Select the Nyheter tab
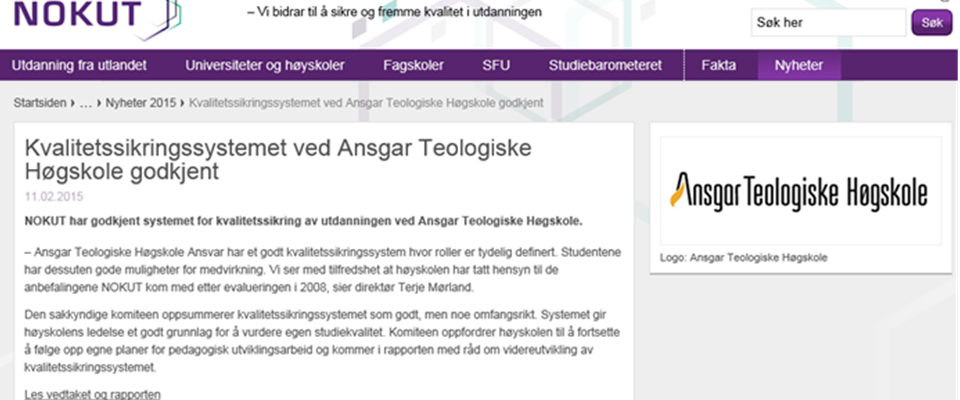 (x=798, y=66)
